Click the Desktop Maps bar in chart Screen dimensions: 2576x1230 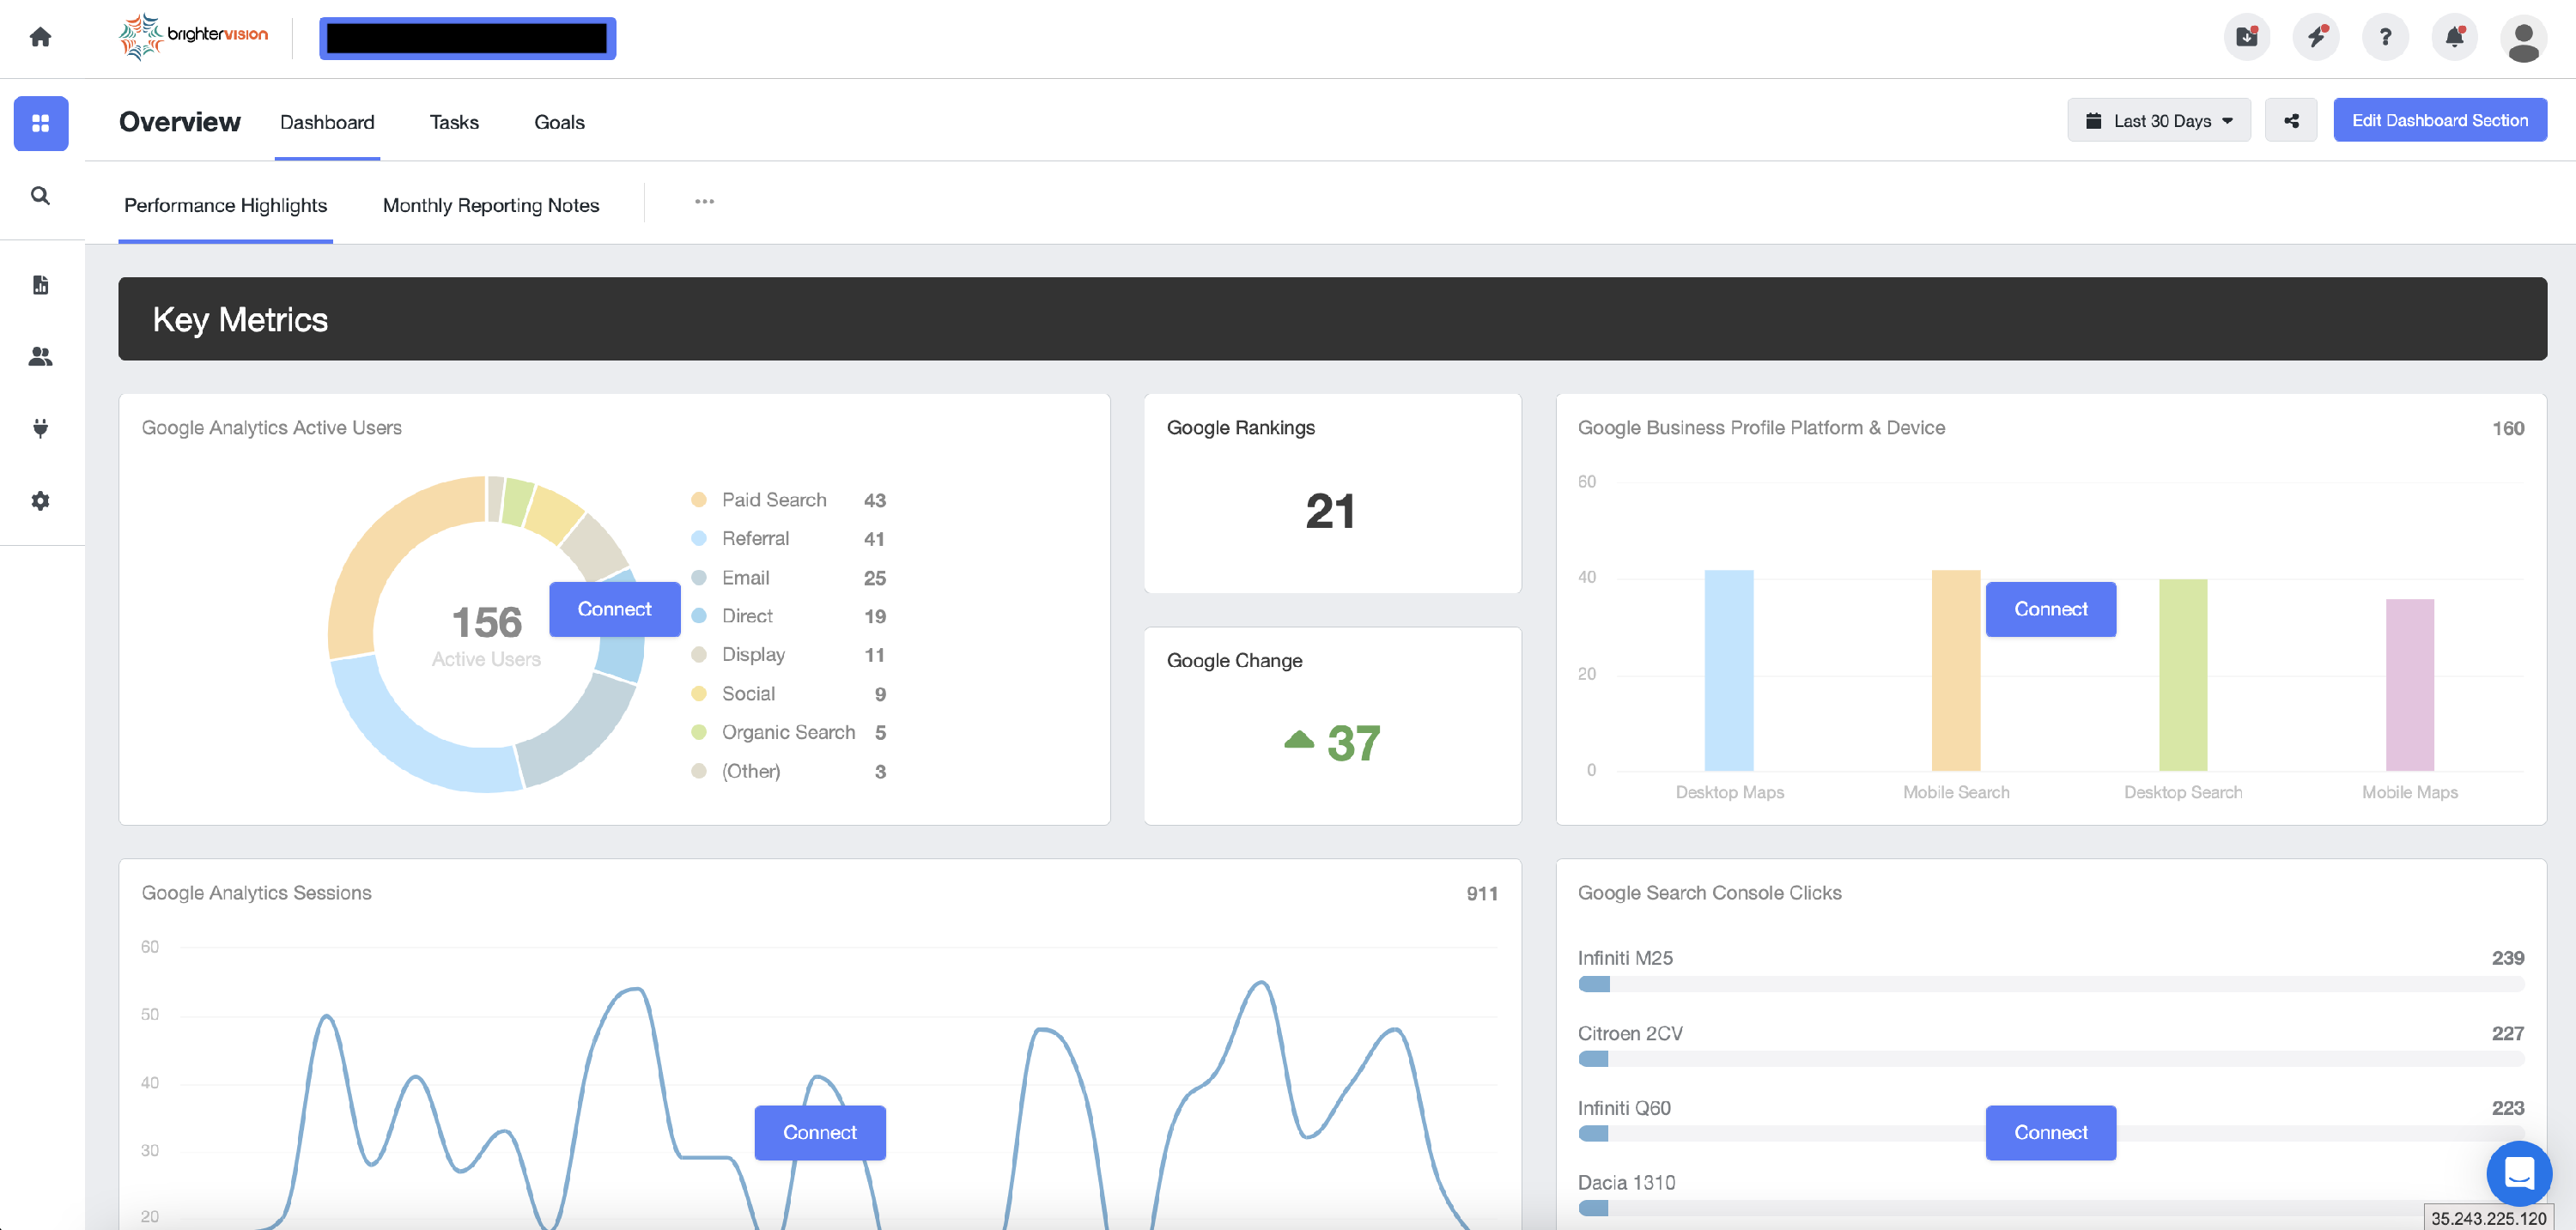1729,670
